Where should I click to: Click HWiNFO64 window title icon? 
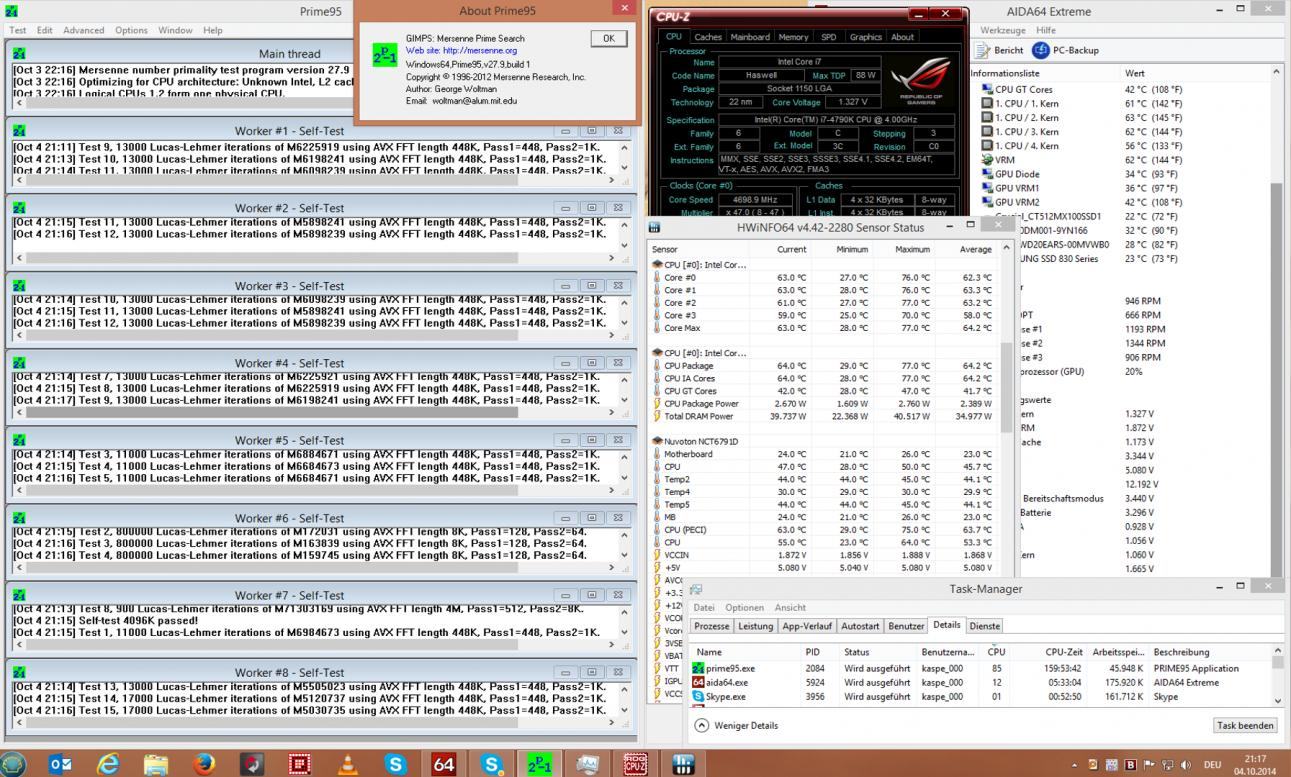click(655, 227)
